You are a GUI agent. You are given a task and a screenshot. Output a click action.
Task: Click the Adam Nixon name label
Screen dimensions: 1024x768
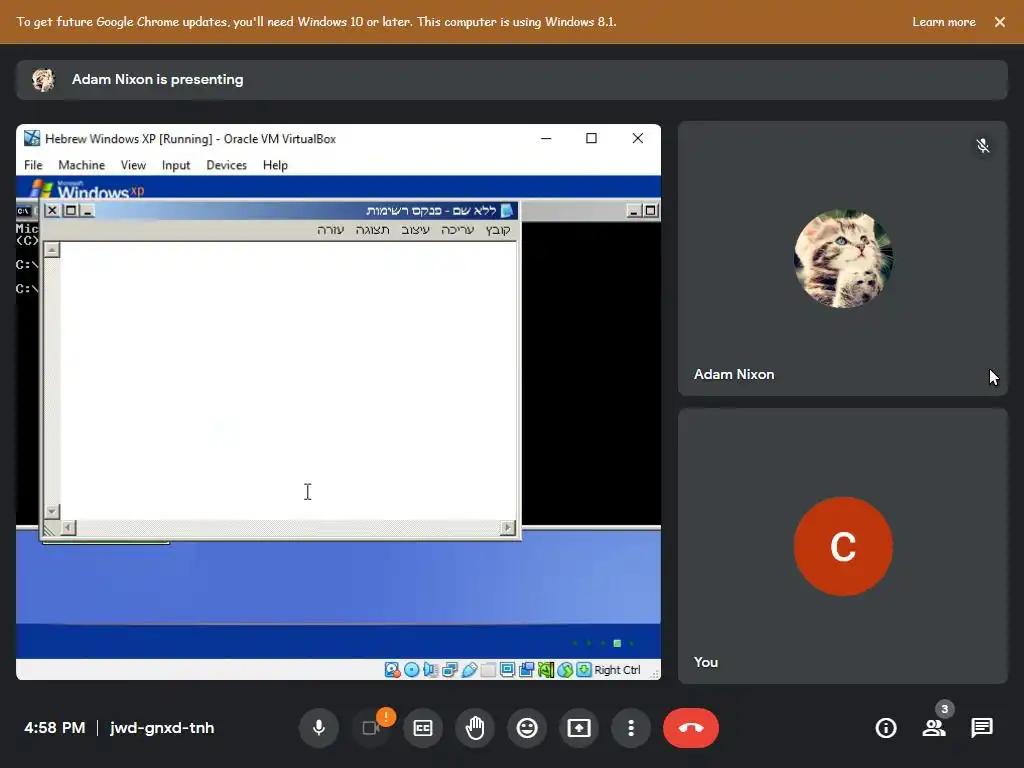pos(734,374)
